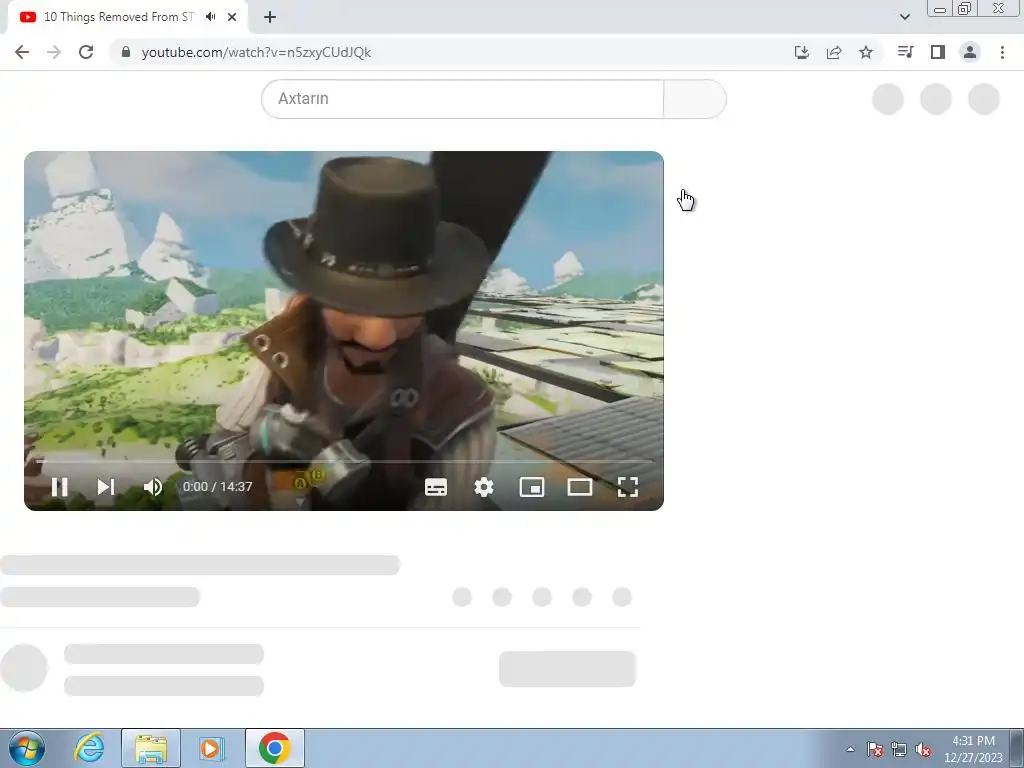
Task: Open Chrome three-dot menu
Action: 1002,52
